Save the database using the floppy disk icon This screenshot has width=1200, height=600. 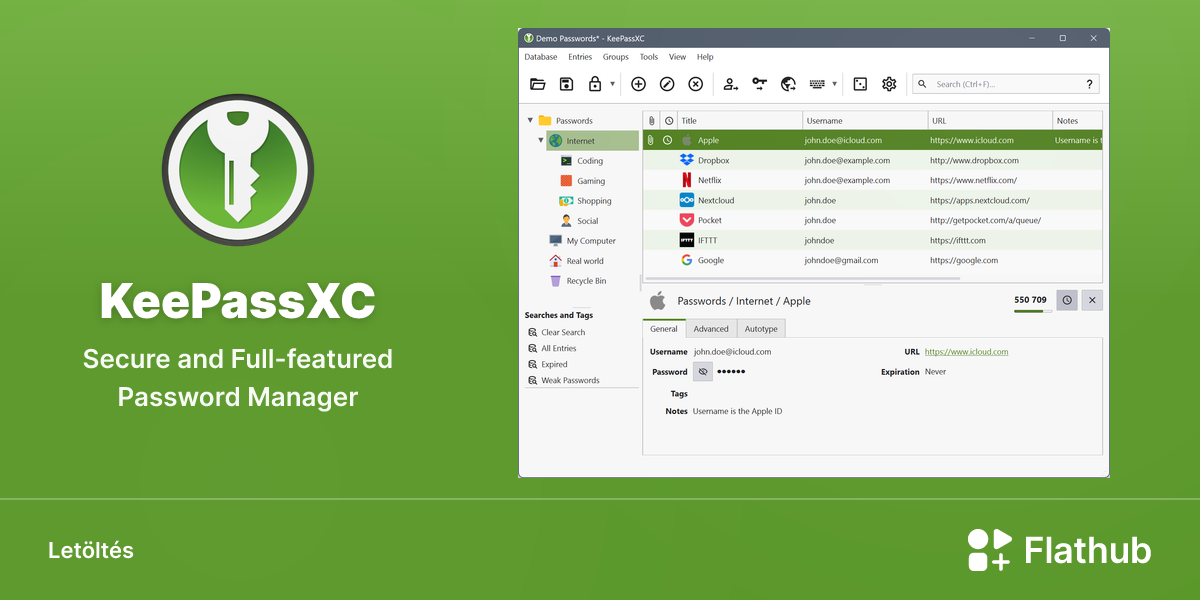coord(566,84)
